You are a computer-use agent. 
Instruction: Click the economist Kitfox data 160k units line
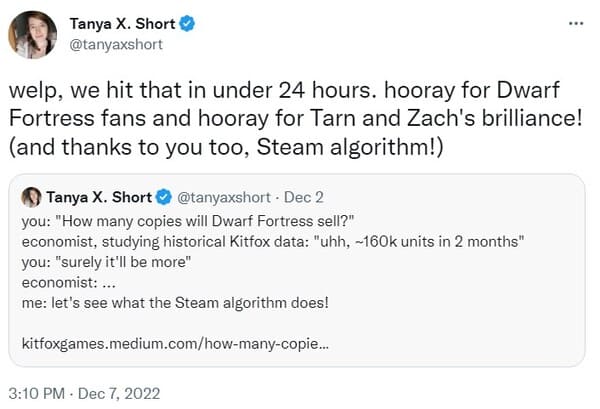[273, 242]
